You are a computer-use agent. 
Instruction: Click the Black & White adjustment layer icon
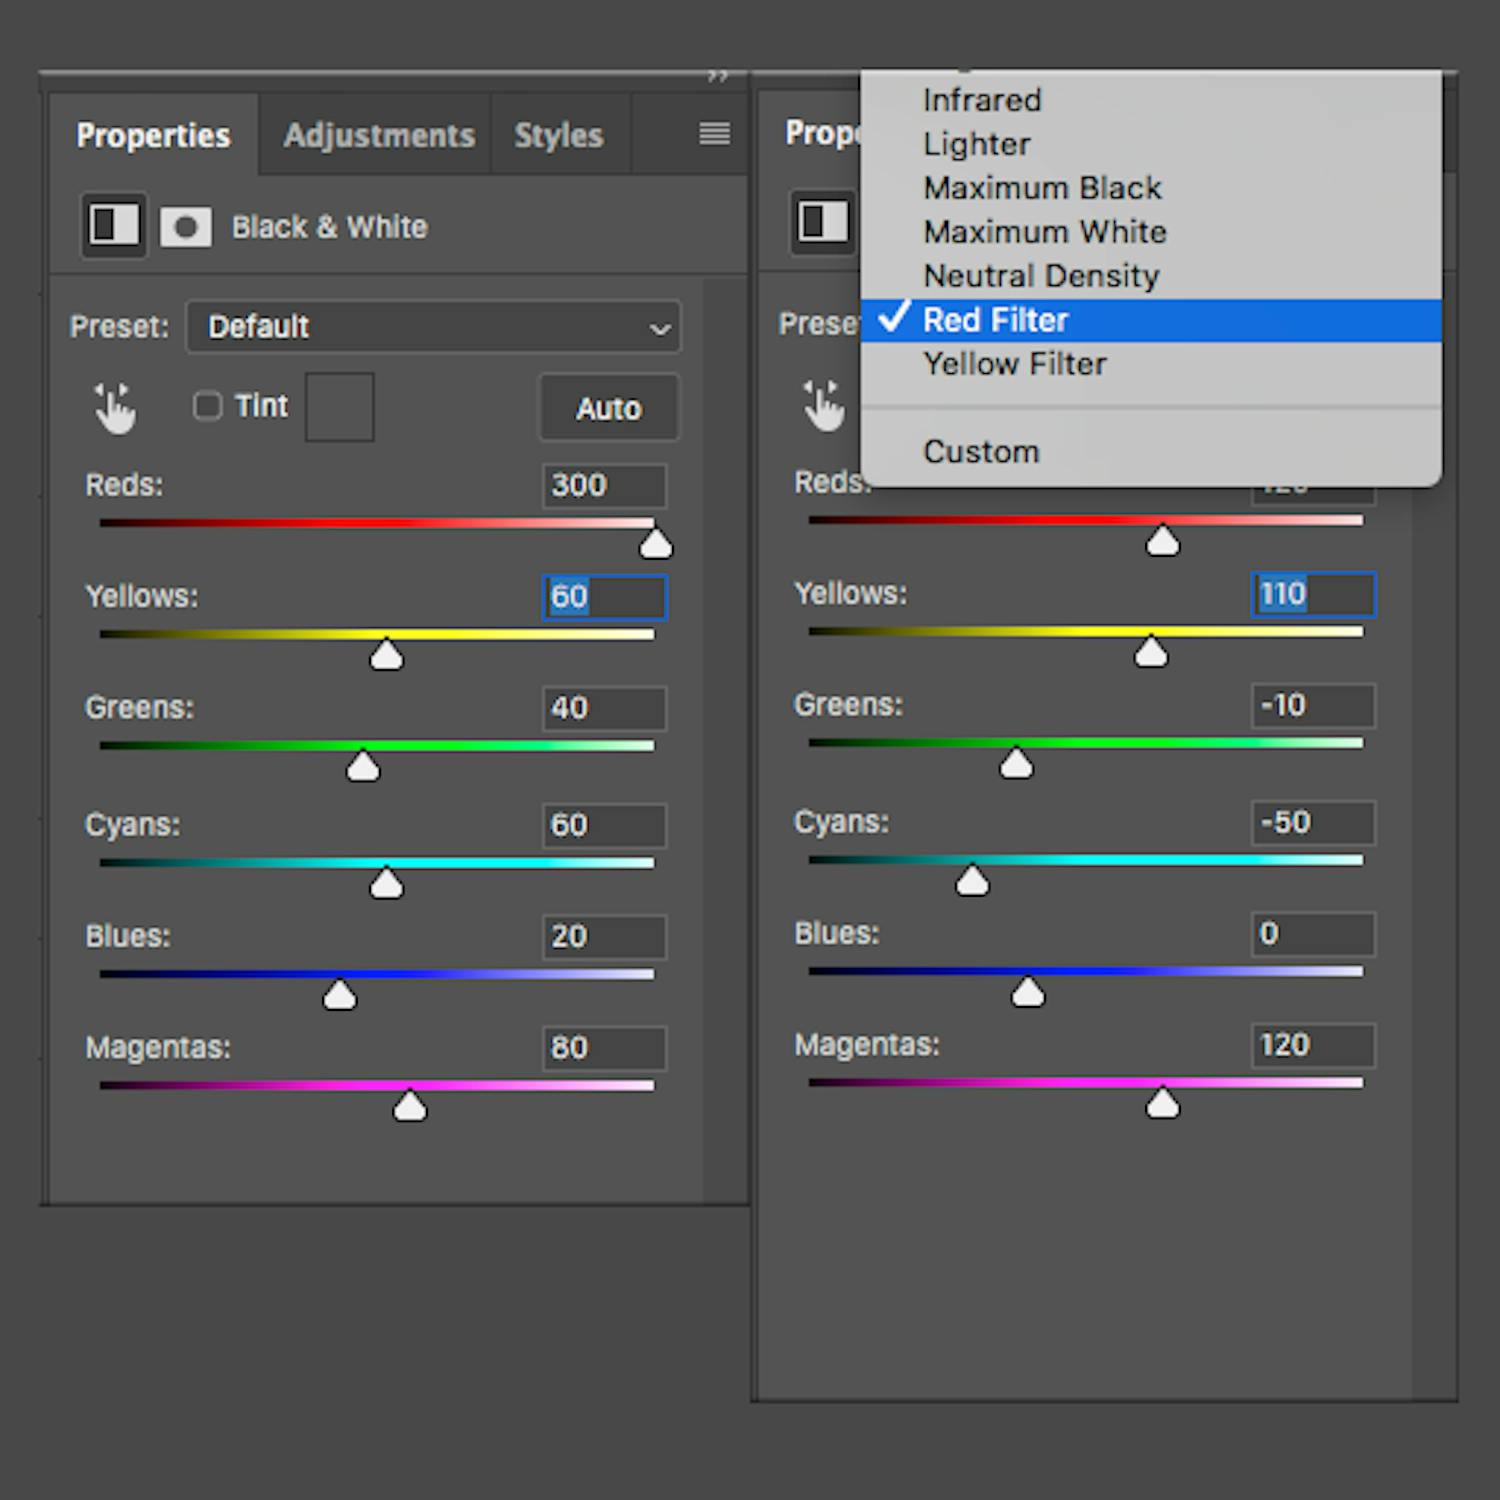[x=113, y=225]
